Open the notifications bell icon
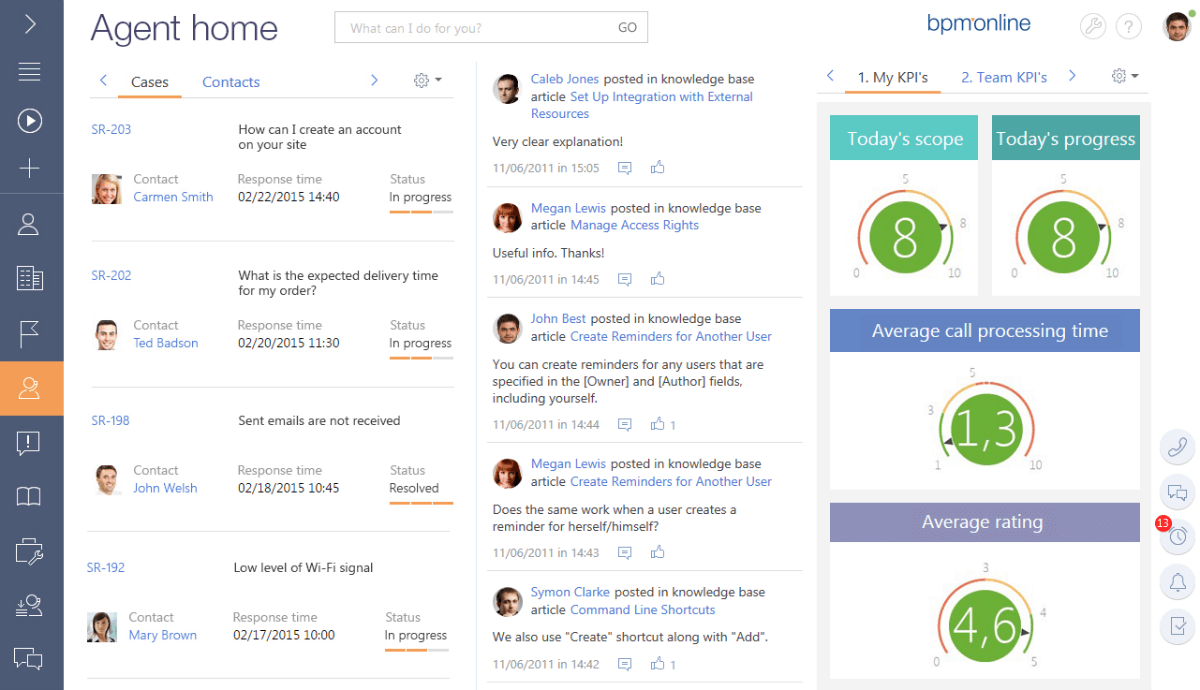The width and height of the screenshot is (1200, 690). click(x=1178, y=582)
